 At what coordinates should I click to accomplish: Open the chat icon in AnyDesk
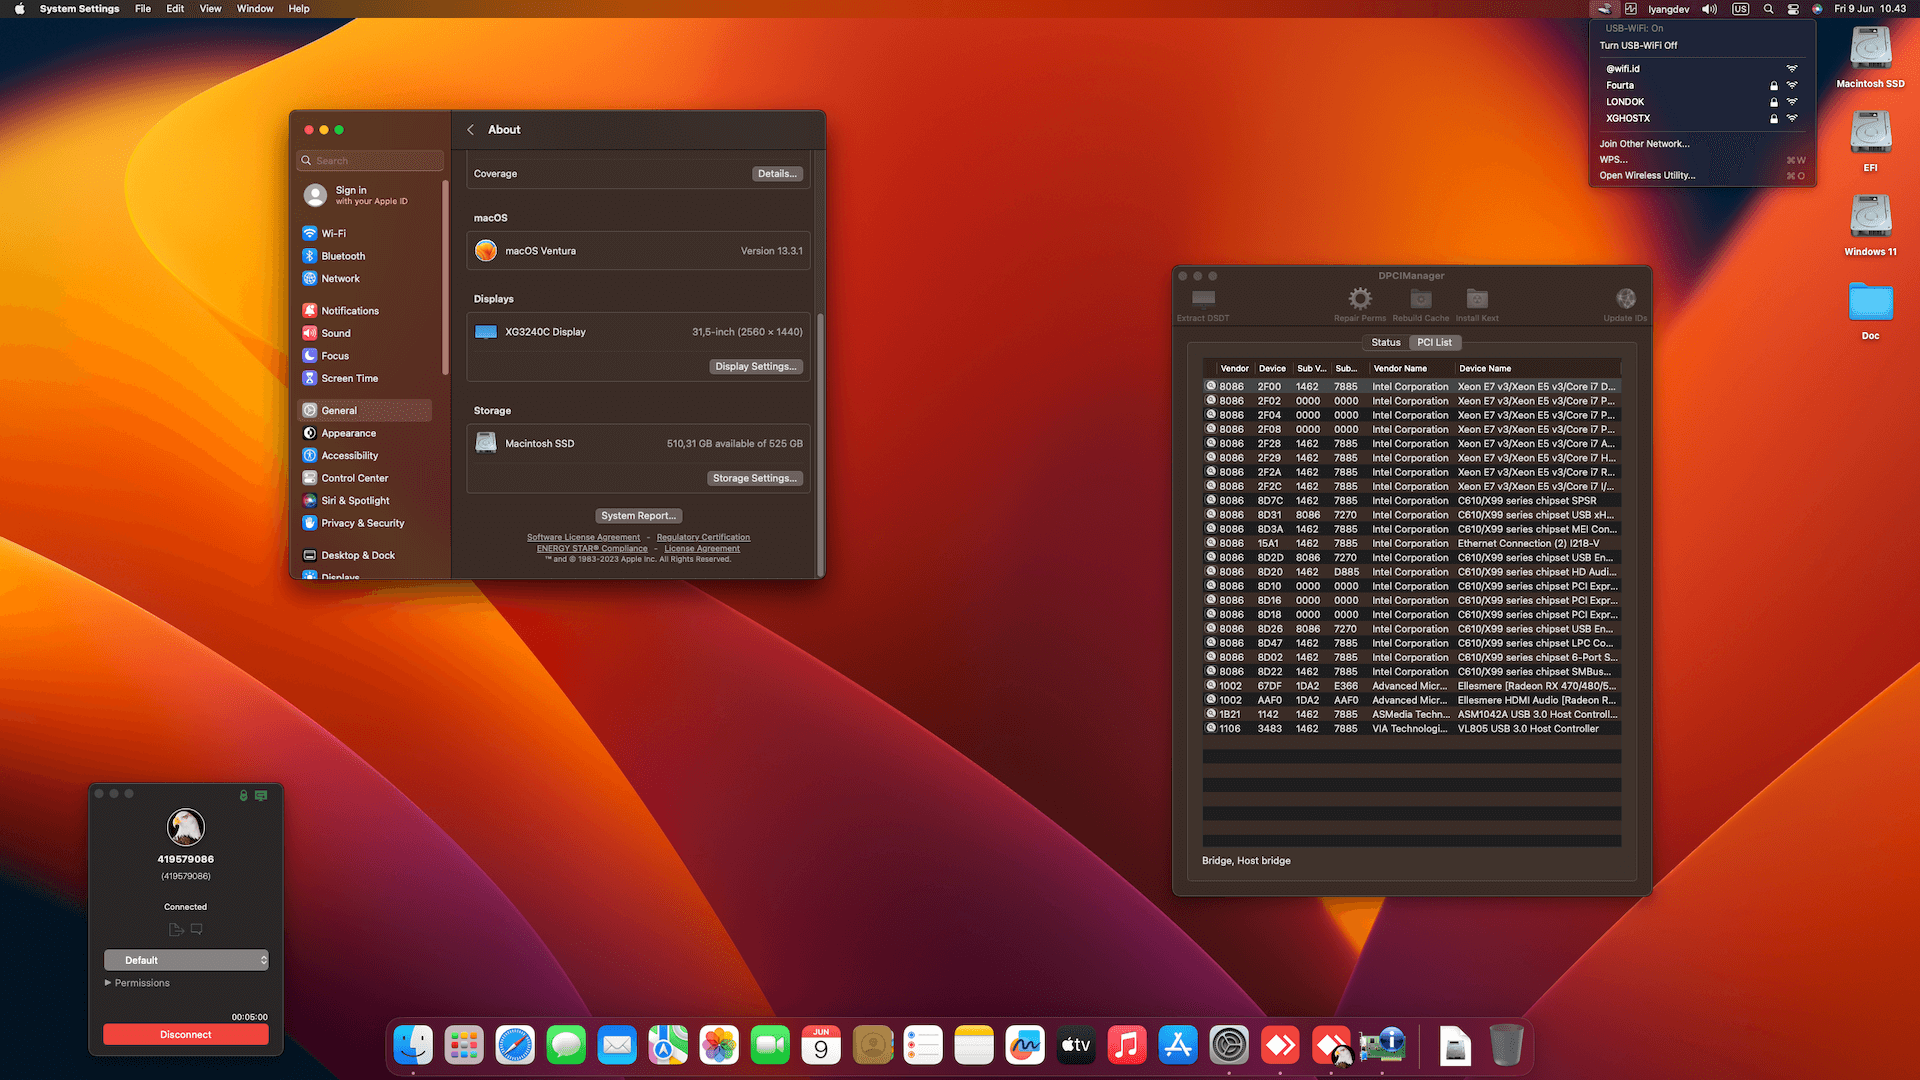(197, 929)
